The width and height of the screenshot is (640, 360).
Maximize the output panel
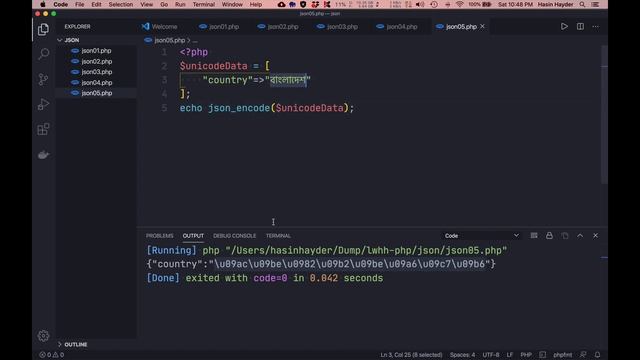click(580, 236)
